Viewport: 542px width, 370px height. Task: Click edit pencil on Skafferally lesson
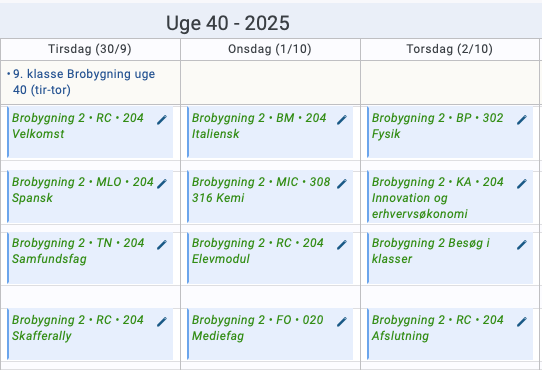[162, 322]
